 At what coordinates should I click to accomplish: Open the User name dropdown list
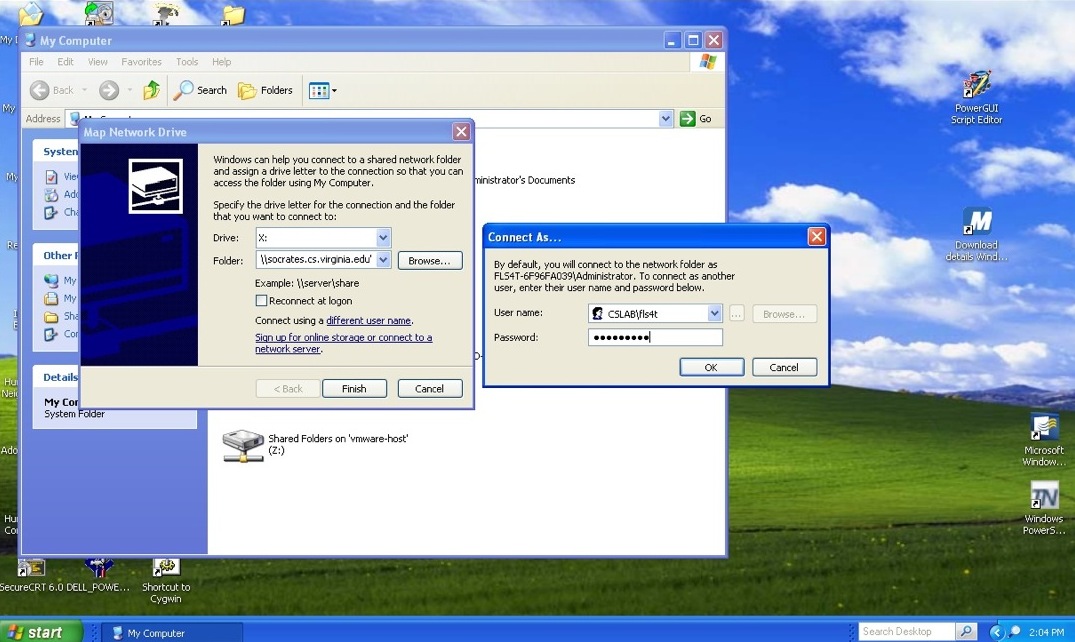[714, 314]
